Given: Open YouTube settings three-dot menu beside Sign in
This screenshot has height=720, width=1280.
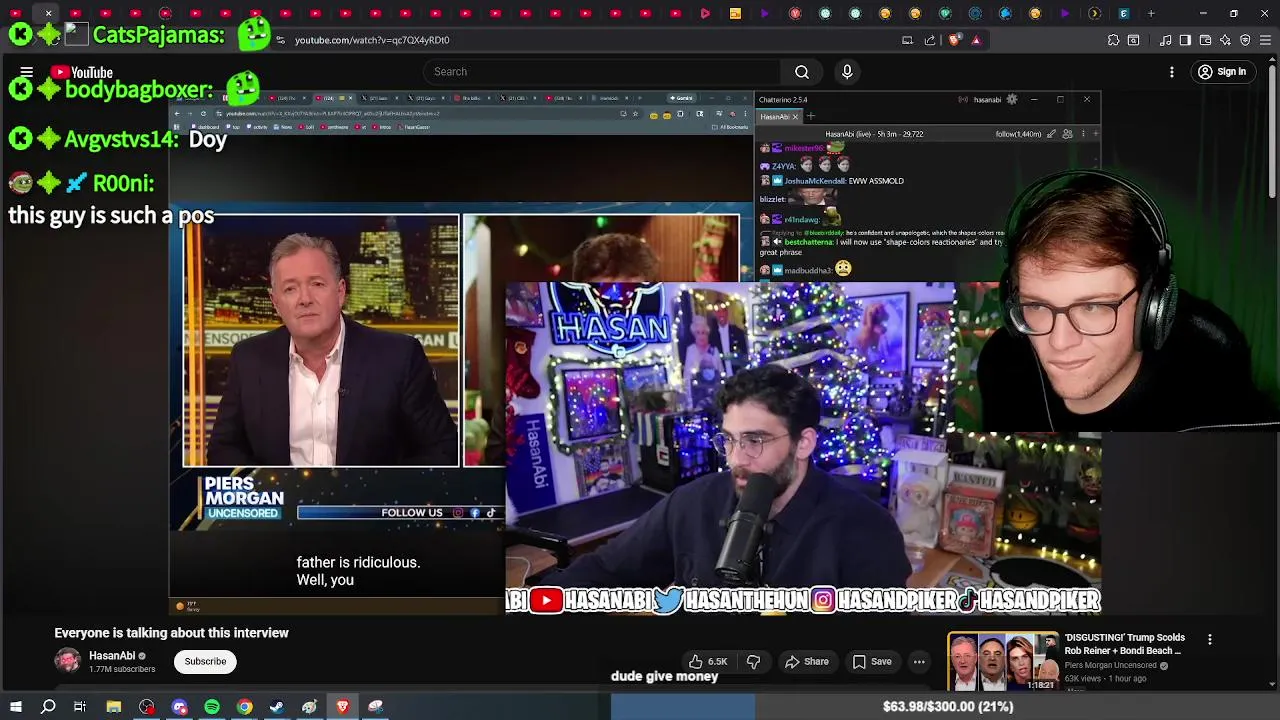Looking at the screenshot, I should (x=1172, y=72).
